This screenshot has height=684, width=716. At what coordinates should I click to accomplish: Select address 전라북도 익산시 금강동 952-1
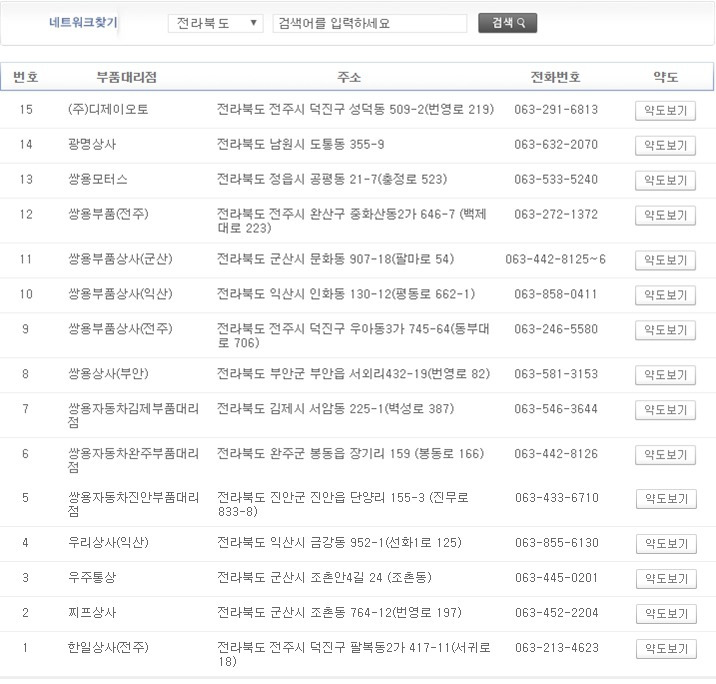(x=339, y=543)
